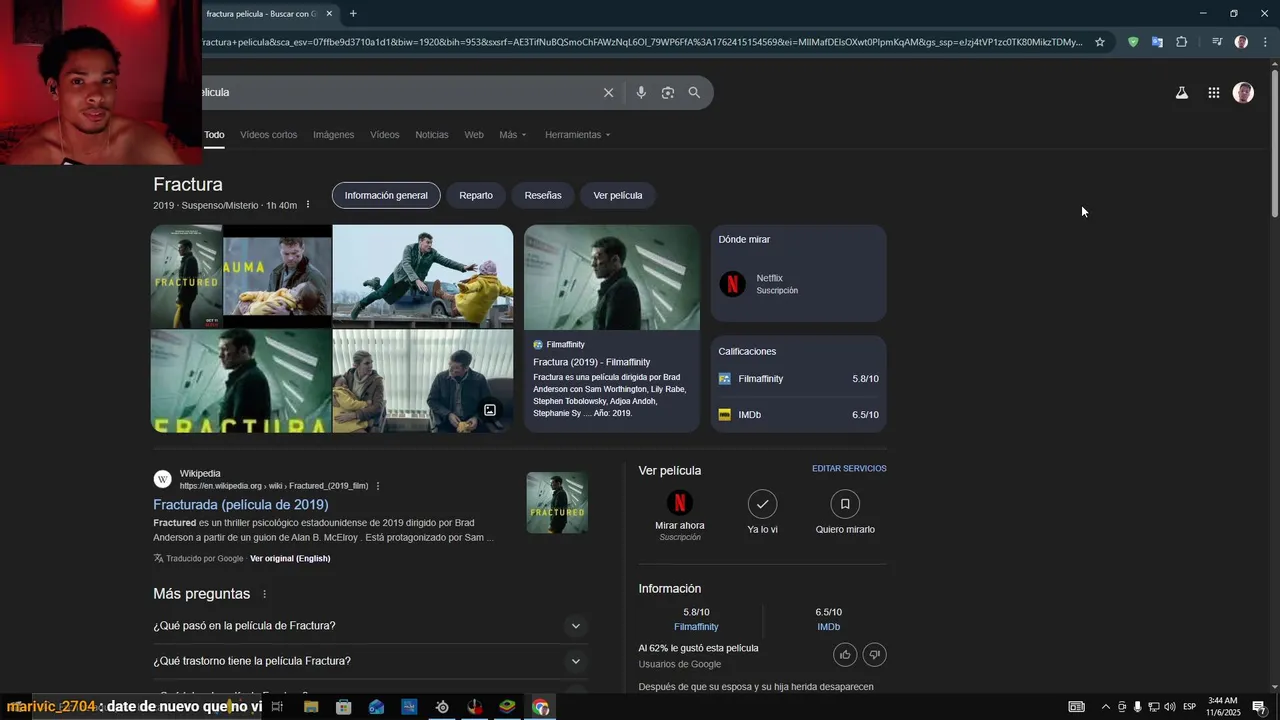Screen dimensions: 1280x720
Task: Start voice search with the microphone icon
Action: click(x=641, y=93)
